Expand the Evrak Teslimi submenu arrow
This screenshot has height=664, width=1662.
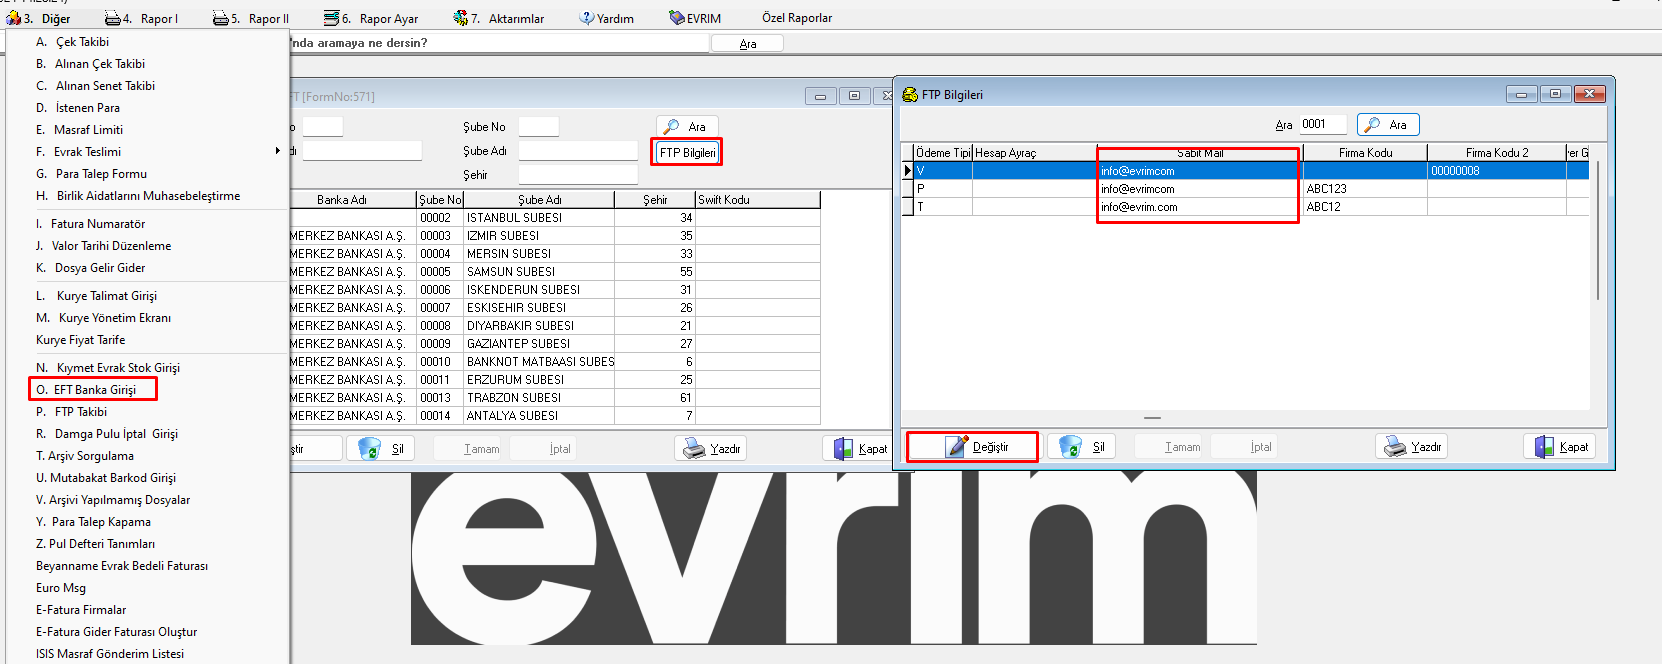click(278, 151)
